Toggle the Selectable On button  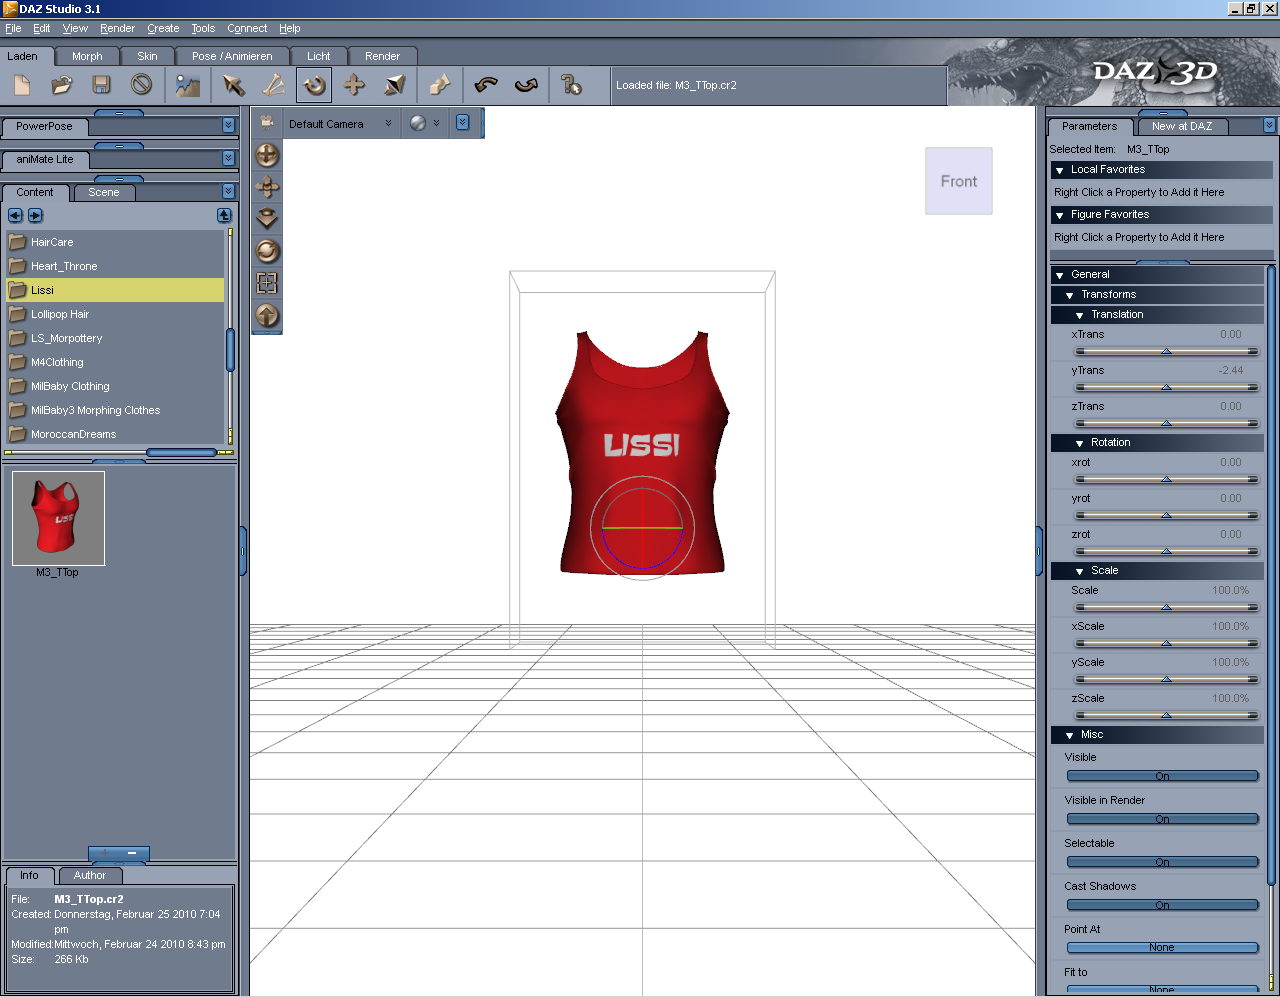pyautogui.click(x=1162, y=862)
